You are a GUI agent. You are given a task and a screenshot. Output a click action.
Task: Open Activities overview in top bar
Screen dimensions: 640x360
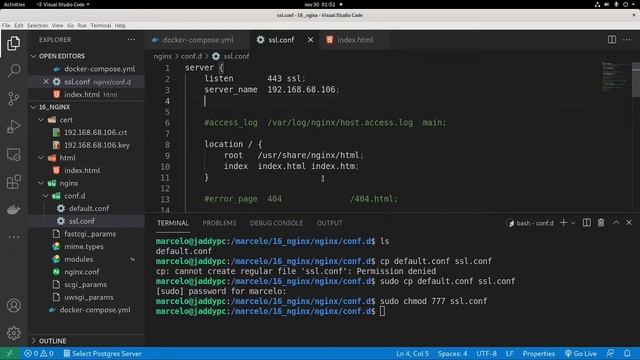click(14, 4)
